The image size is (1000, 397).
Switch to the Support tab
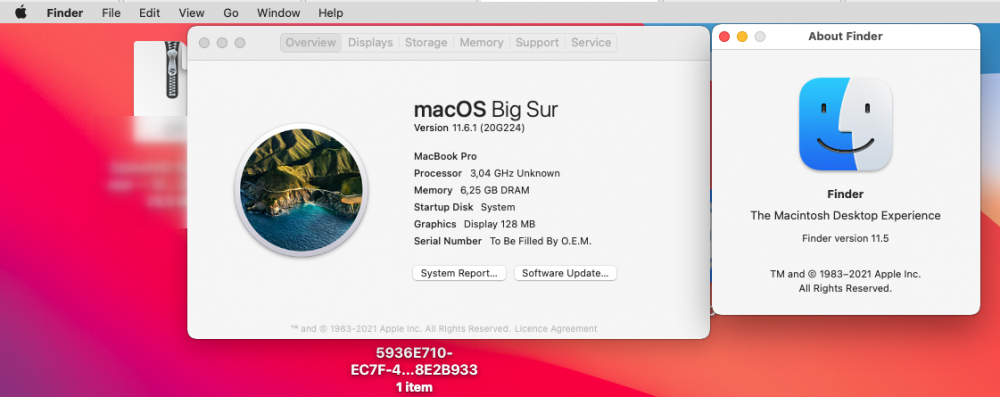[x=537, y=43]
